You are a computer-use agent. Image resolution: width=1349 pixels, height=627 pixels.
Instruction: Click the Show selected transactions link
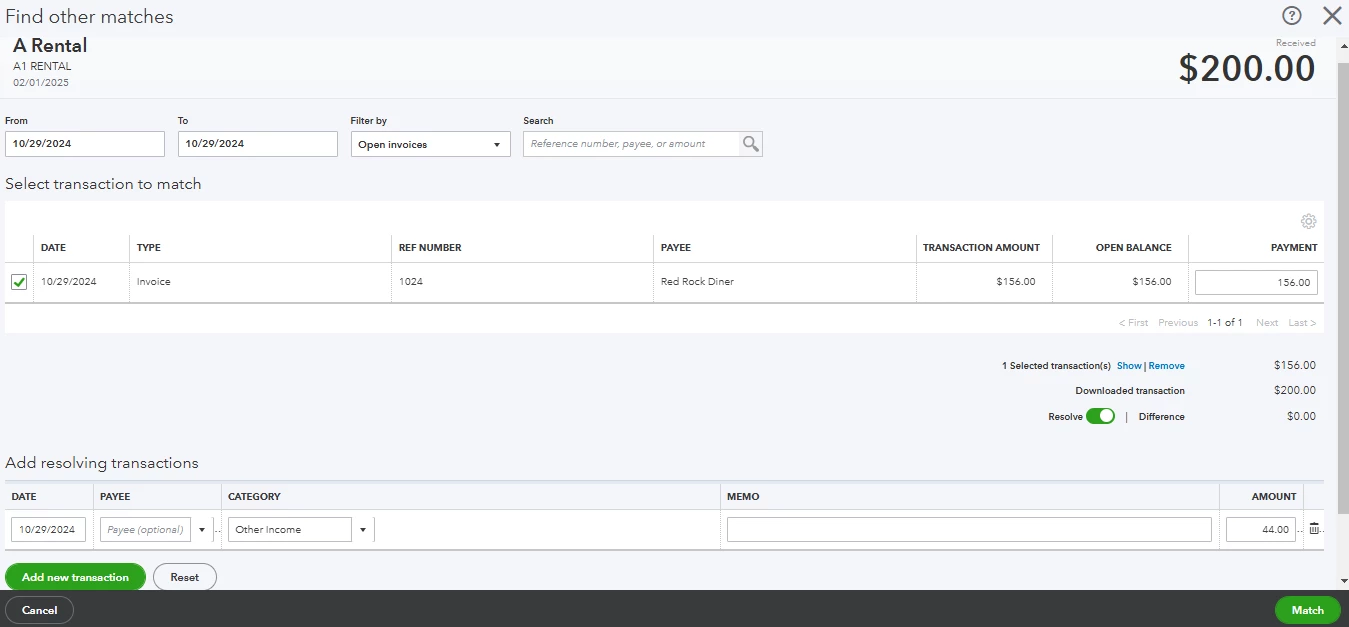[x=1129, y=366]
